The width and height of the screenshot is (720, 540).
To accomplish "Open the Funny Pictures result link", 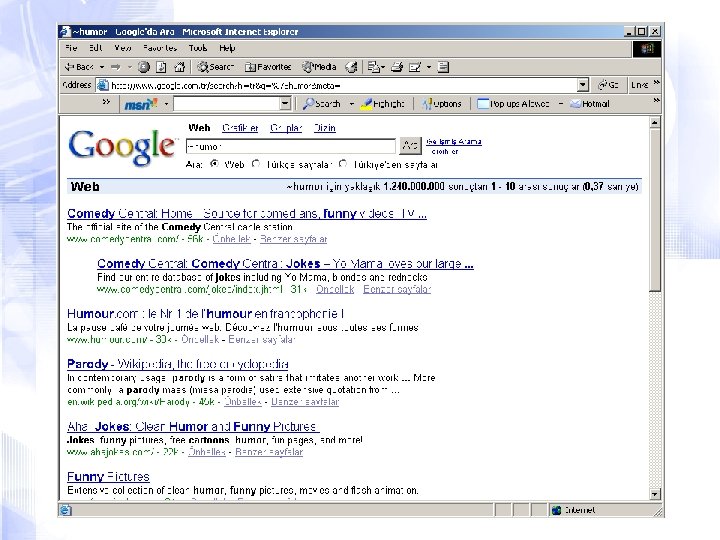I will 108,477.
